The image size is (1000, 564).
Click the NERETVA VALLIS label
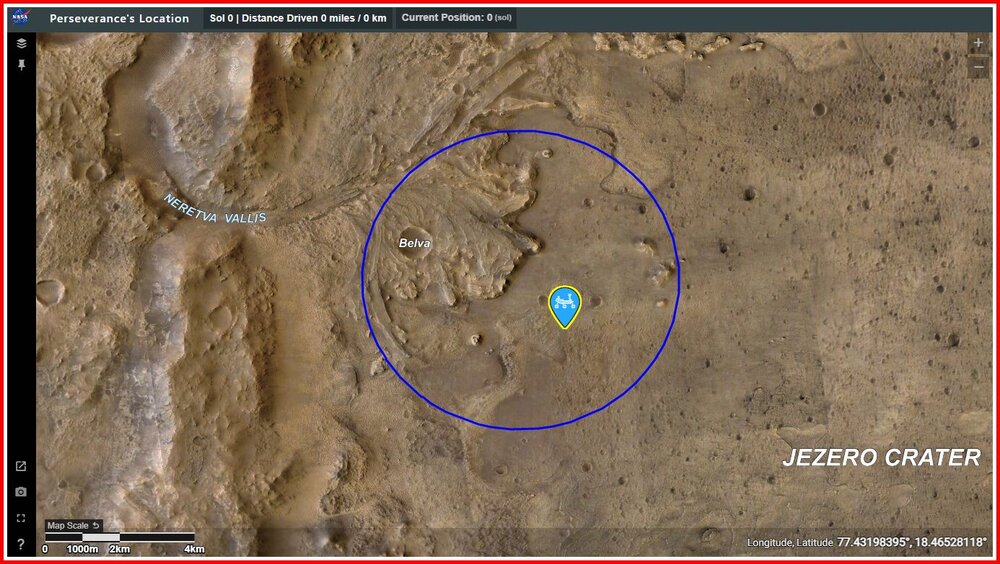pyautogui.click(x=215, y=210)
